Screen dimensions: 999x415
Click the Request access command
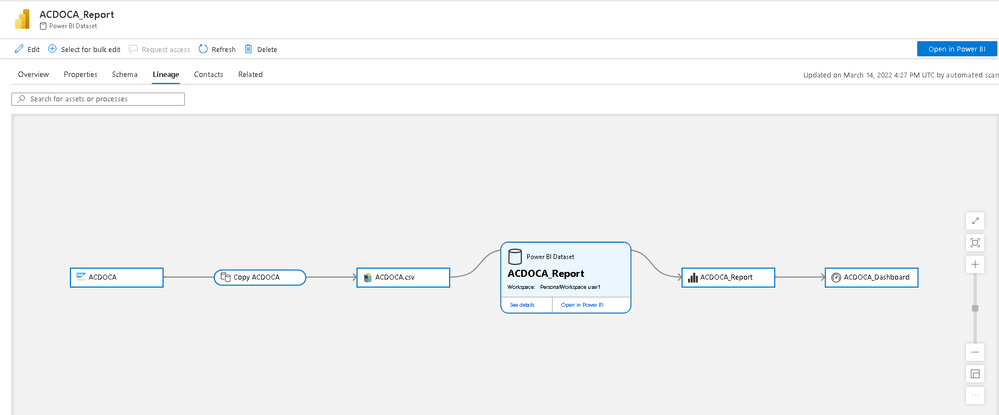[x=159, y=49]
